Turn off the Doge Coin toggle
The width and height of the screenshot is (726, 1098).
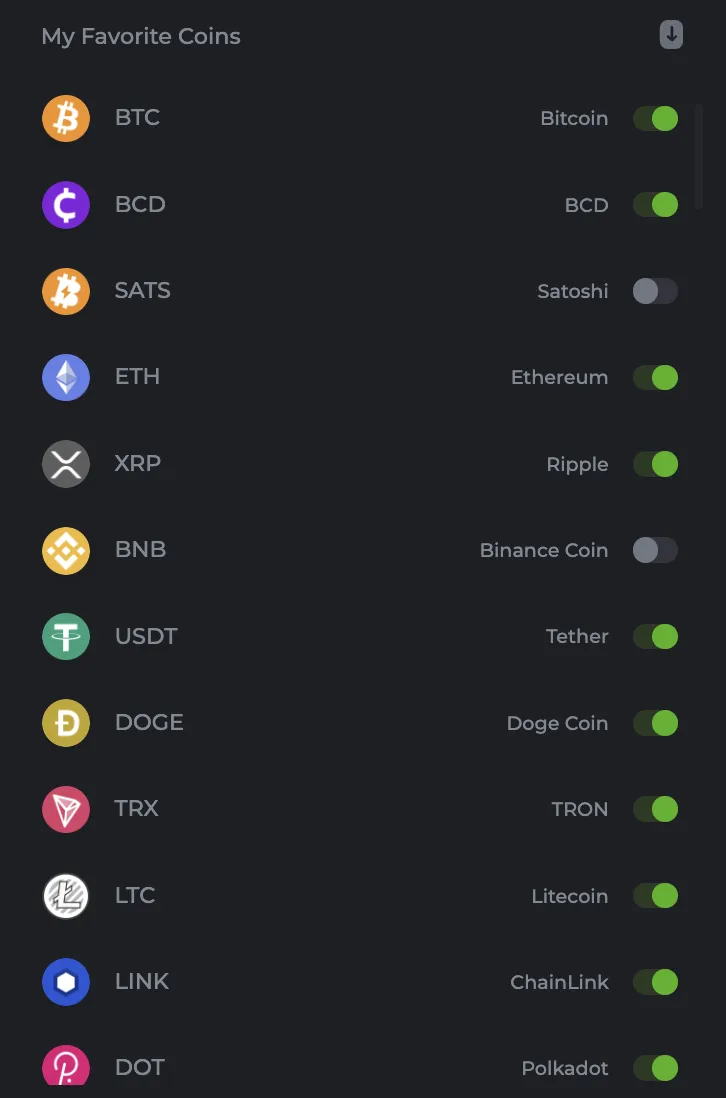655,723
